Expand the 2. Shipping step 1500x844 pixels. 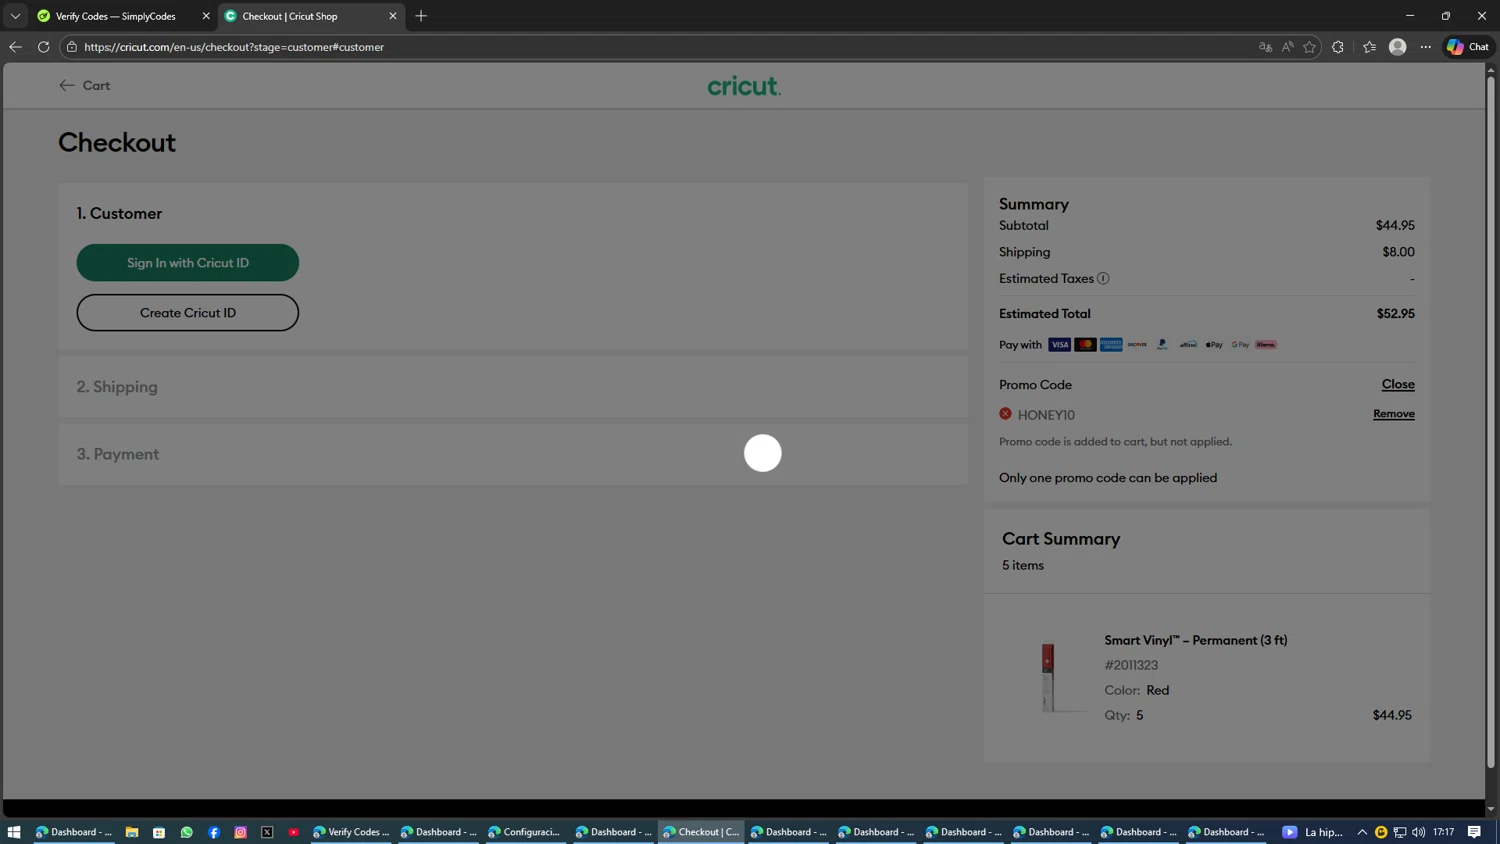coord(513,387)
